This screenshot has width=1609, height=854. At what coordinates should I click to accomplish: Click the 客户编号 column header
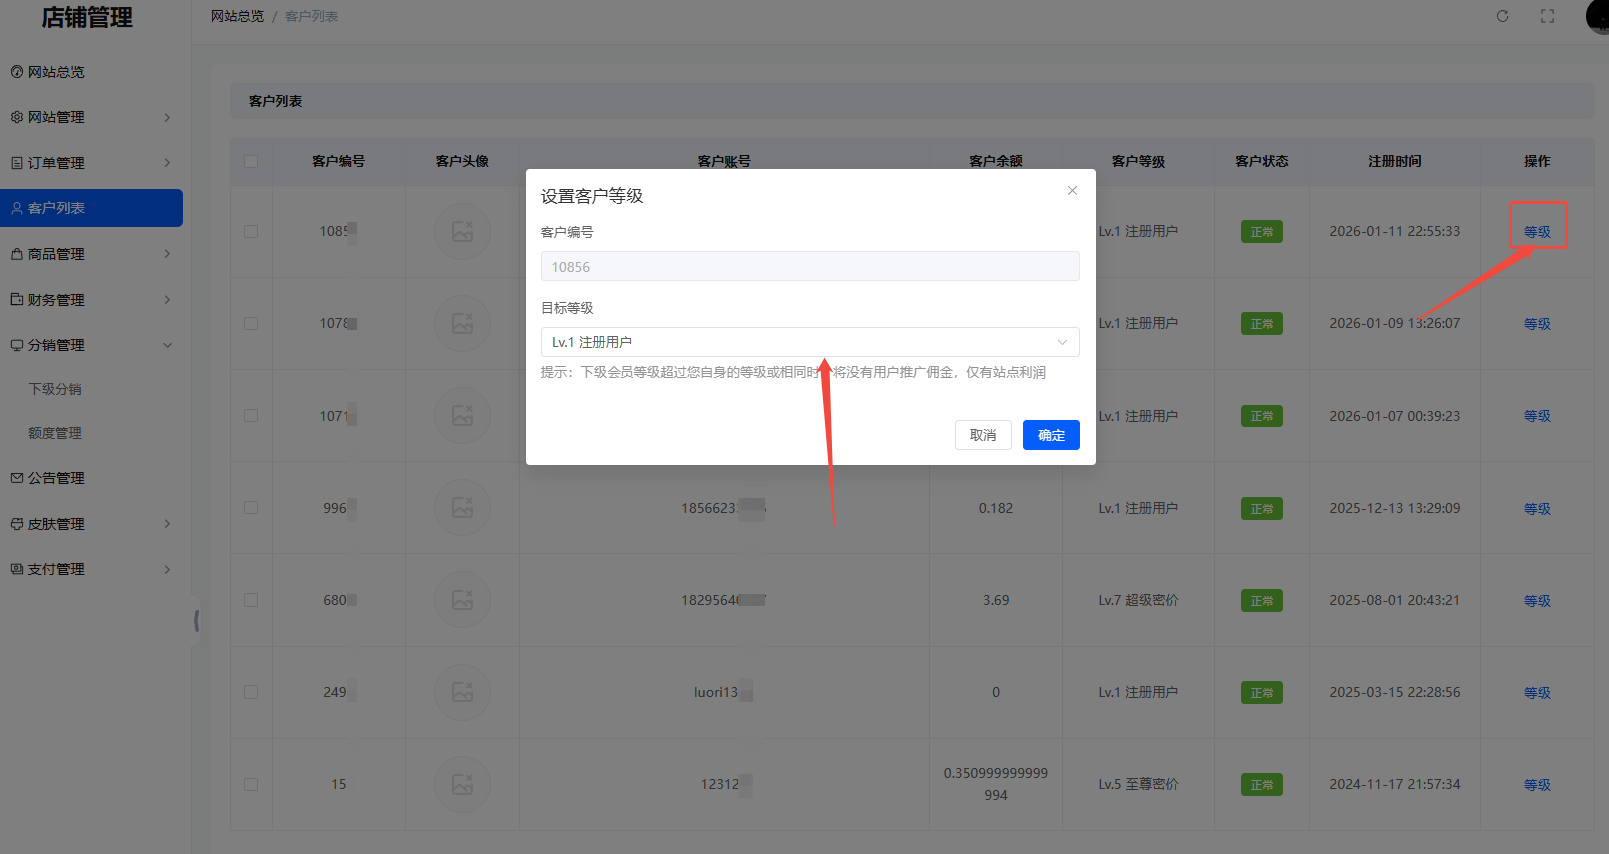(x=338, y=161)
